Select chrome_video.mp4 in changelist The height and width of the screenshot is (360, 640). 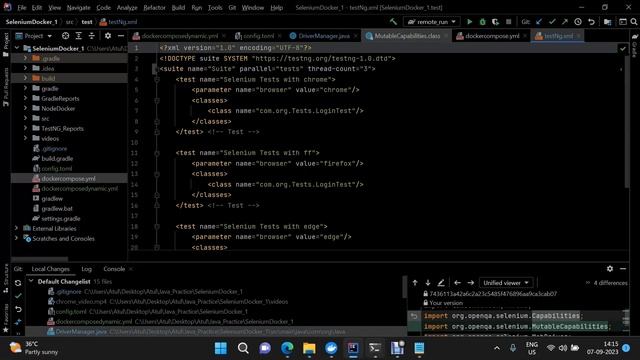(80, 302)
